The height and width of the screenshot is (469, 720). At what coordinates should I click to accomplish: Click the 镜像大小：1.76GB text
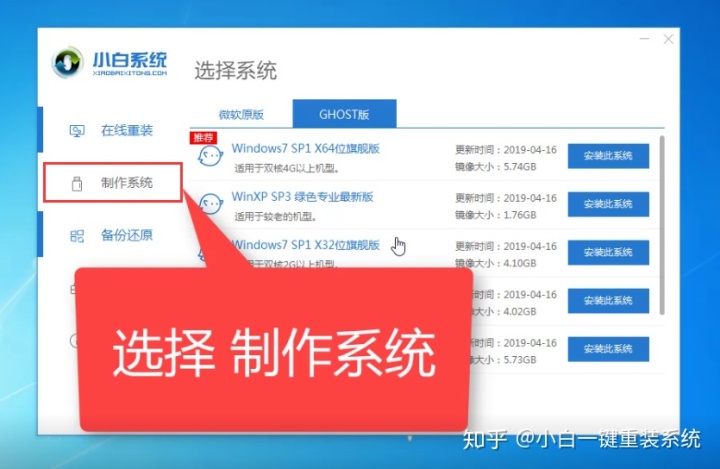pos(495,215)
